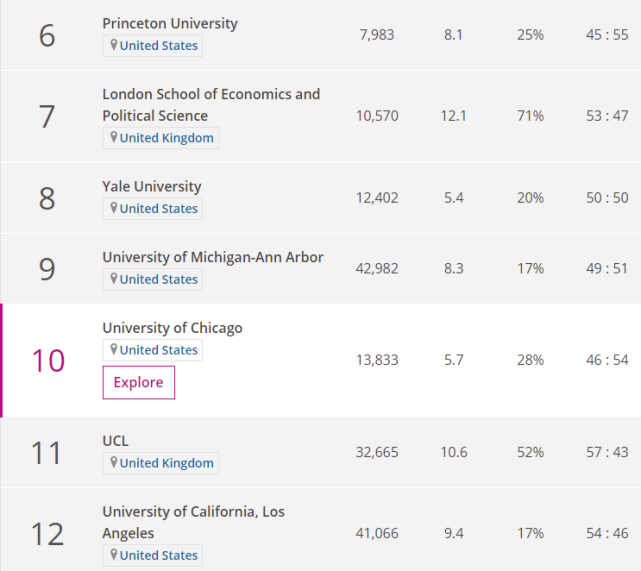The image size is (641, 571).
Task: Click the pin icon under University of California
Action: (x=114, y=555)
